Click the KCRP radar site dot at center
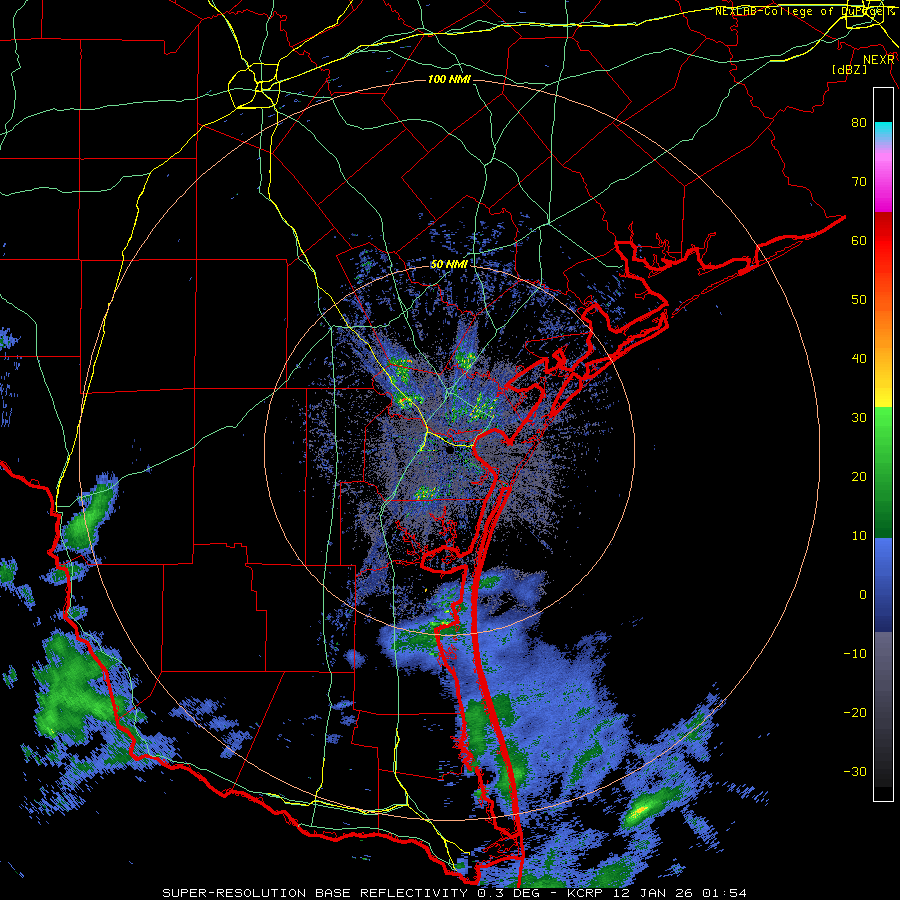Screen dimensions: 900x900 [449, 451]
